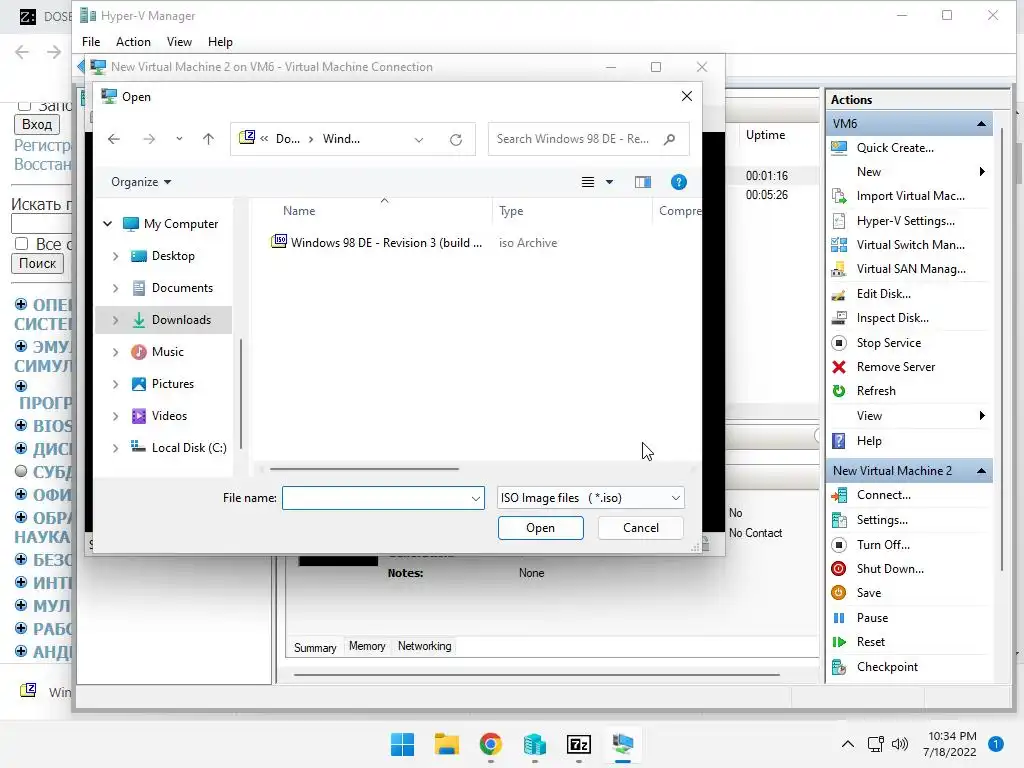This screenshot has height=768, width=1024.
Task: Click red Remove Server icon
Action: [839, 367]
